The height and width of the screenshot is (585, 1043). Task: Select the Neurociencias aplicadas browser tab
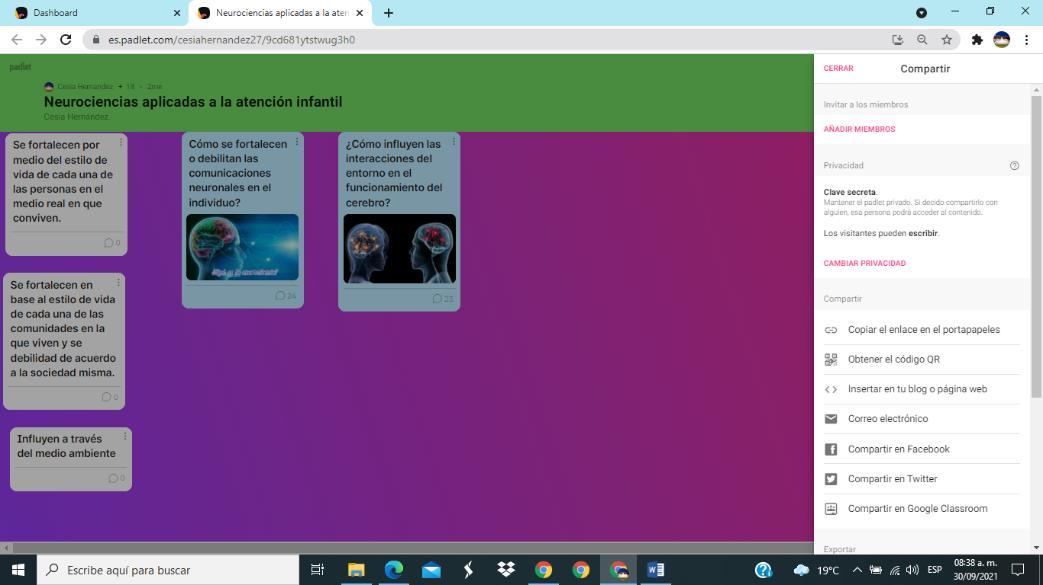[282, 13]
